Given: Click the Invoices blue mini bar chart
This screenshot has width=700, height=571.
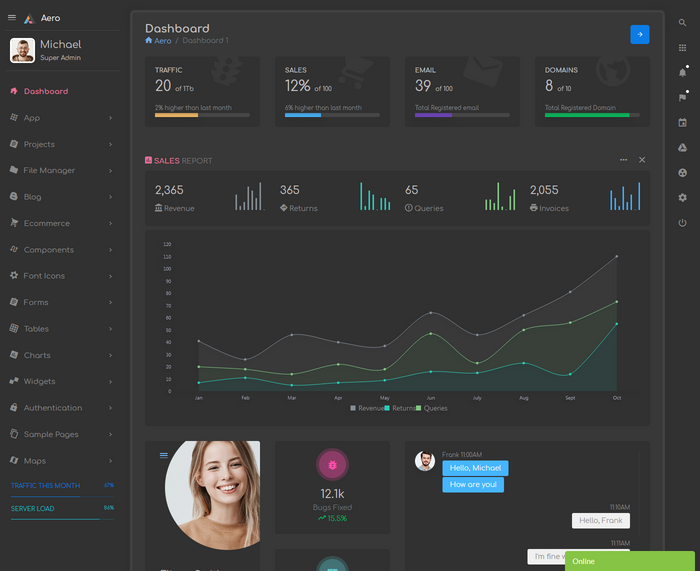Looking at the screenshot, I should 625,196.
